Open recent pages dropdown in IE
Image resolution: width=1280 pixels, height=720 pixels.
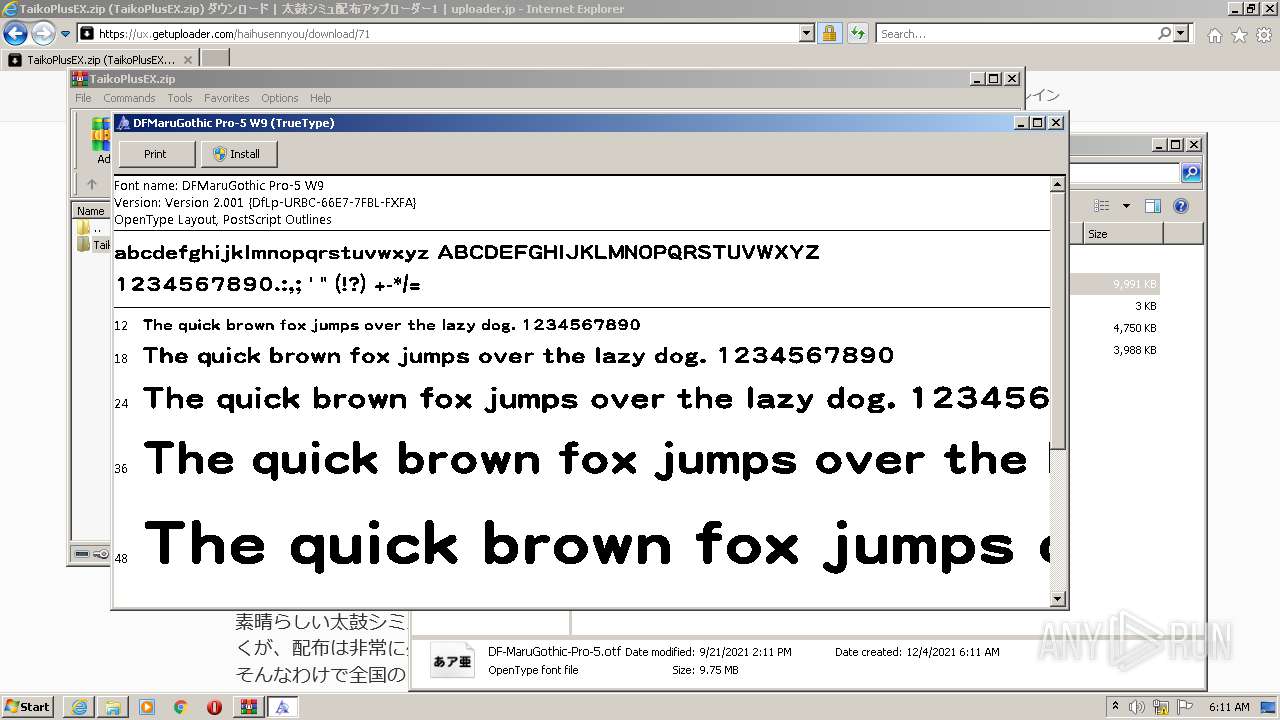tap(65, 34)
